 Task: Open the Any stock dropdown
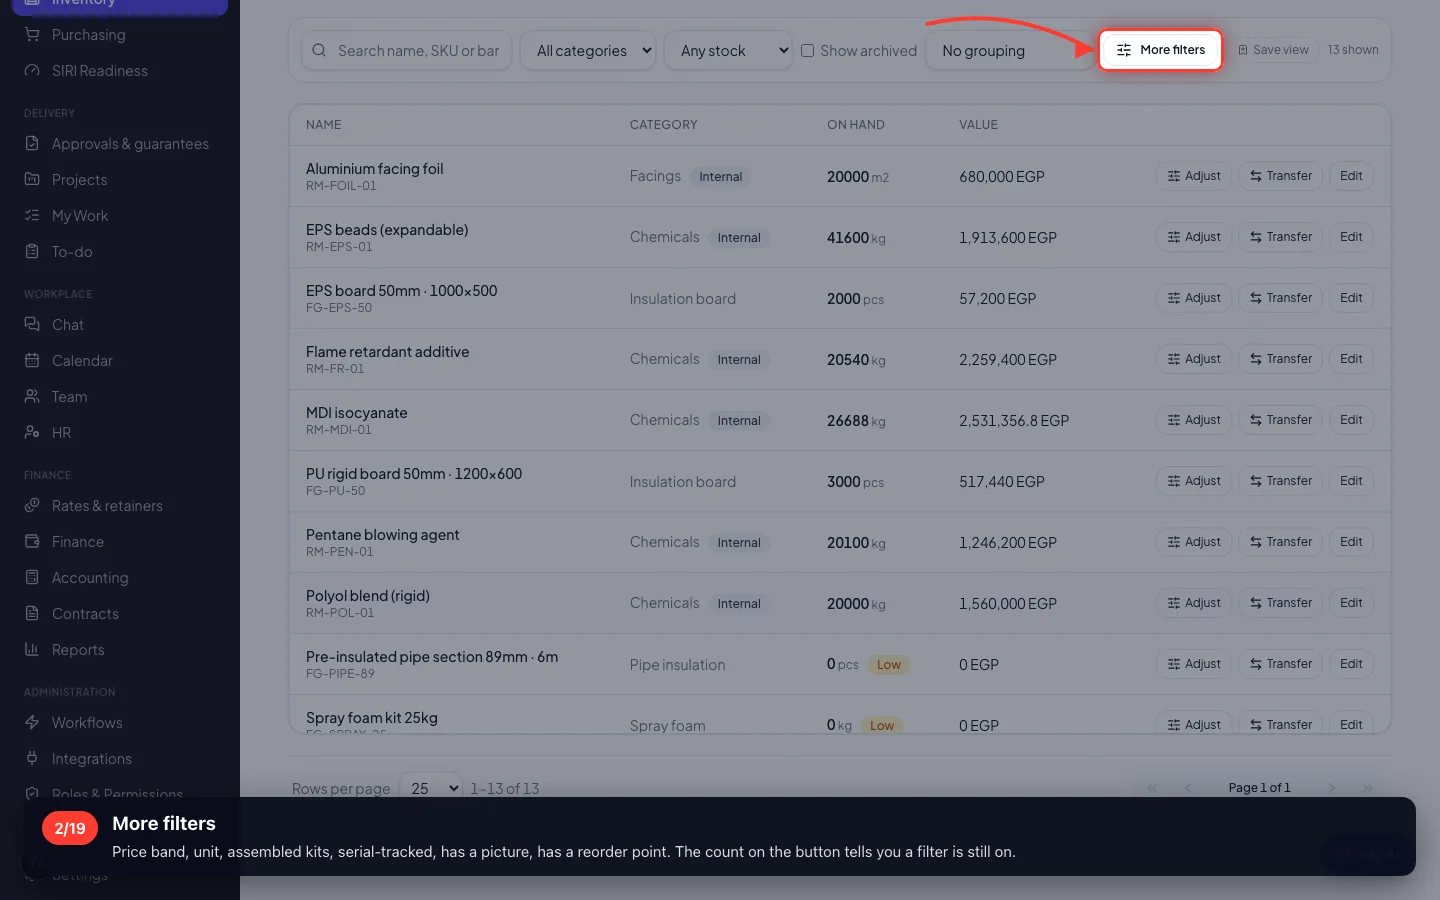[x=728, y=50]
